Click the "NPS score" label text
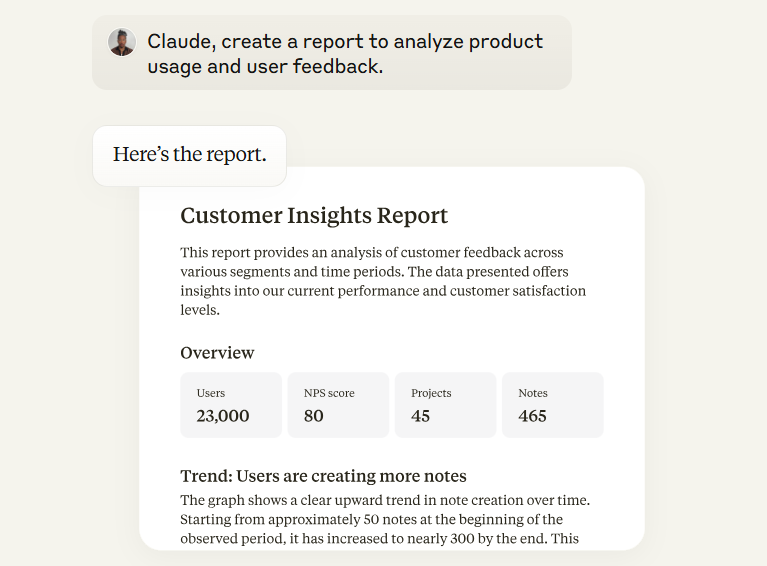767x566 pixels. tap(329, 393)
